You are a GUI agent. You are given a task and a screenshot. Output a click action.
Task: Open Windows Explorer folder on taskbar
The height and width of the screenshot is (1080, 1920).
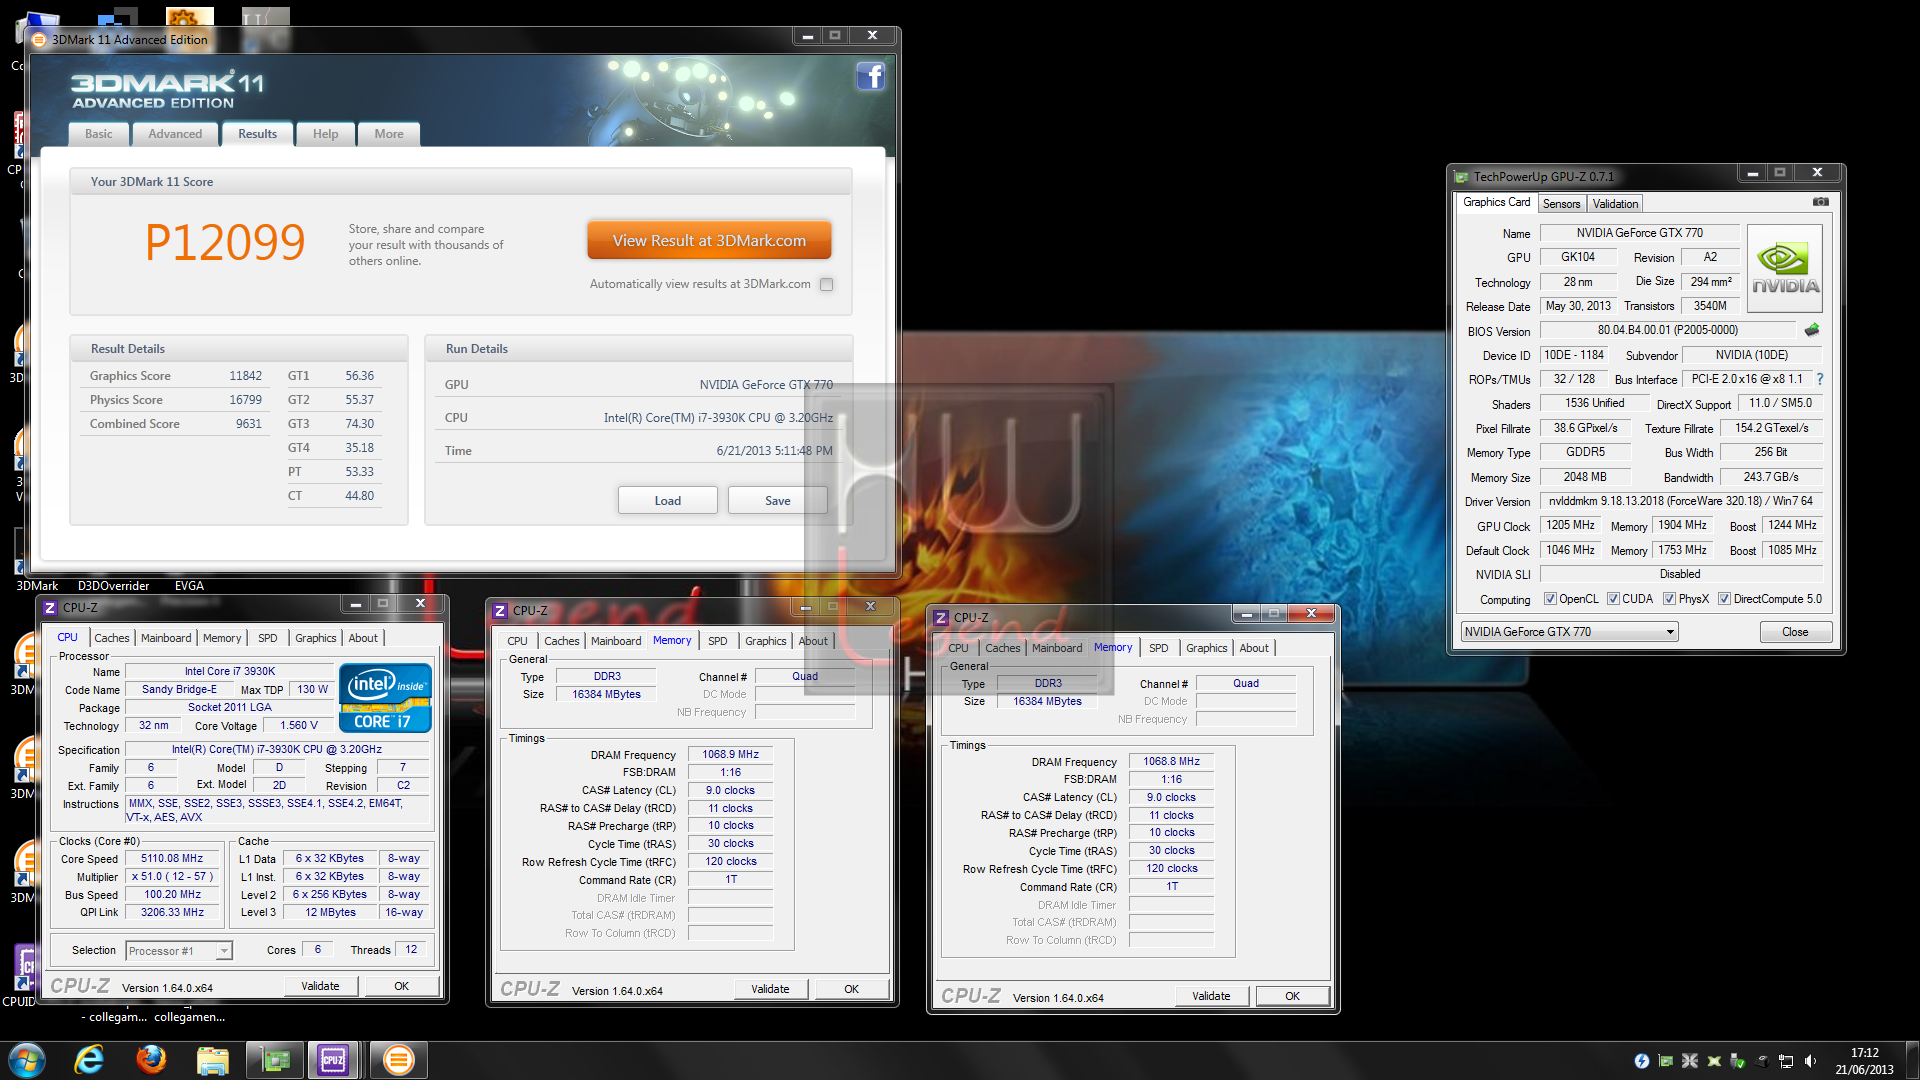tap(213, 1060)
